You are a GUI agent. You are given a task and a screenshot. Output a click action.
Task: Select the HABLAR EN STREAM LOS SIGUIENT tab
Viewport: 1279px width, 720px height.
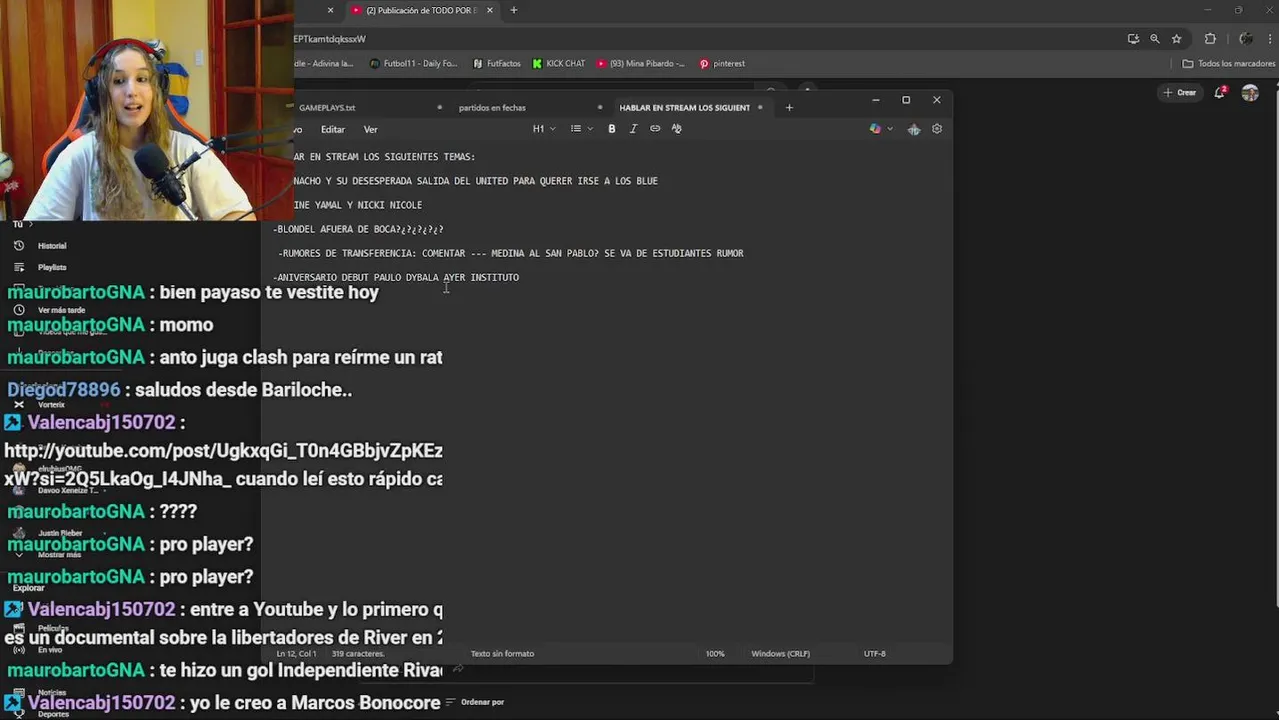[x=684, y=107]
